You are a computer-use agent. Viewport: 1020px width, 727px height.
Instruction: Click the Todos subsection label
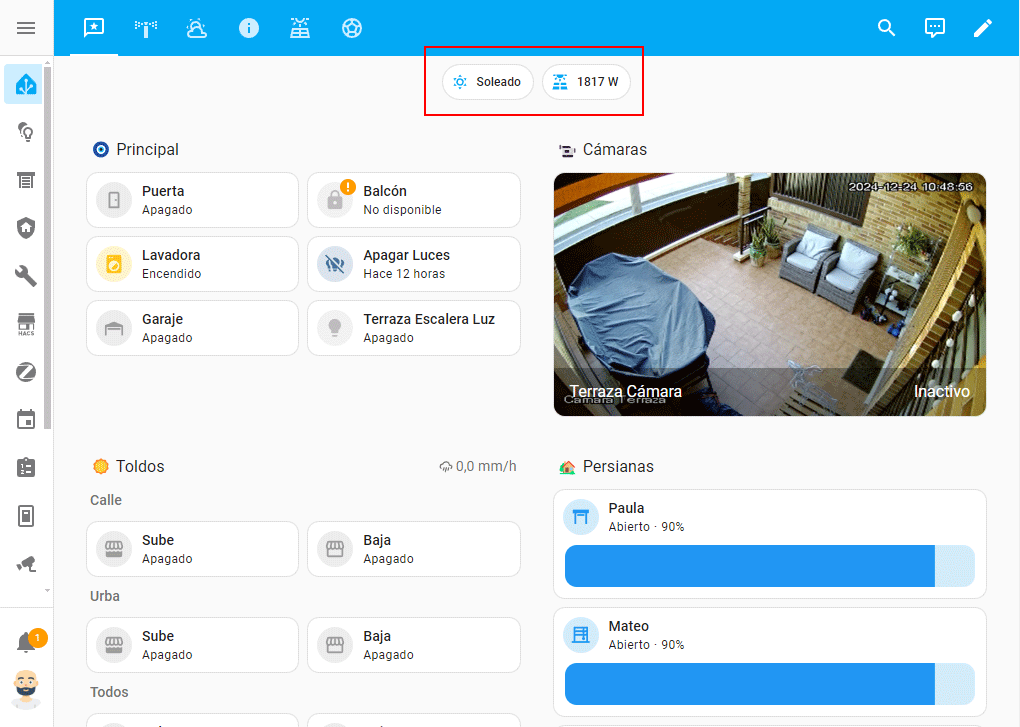click(x=109, y=692)
